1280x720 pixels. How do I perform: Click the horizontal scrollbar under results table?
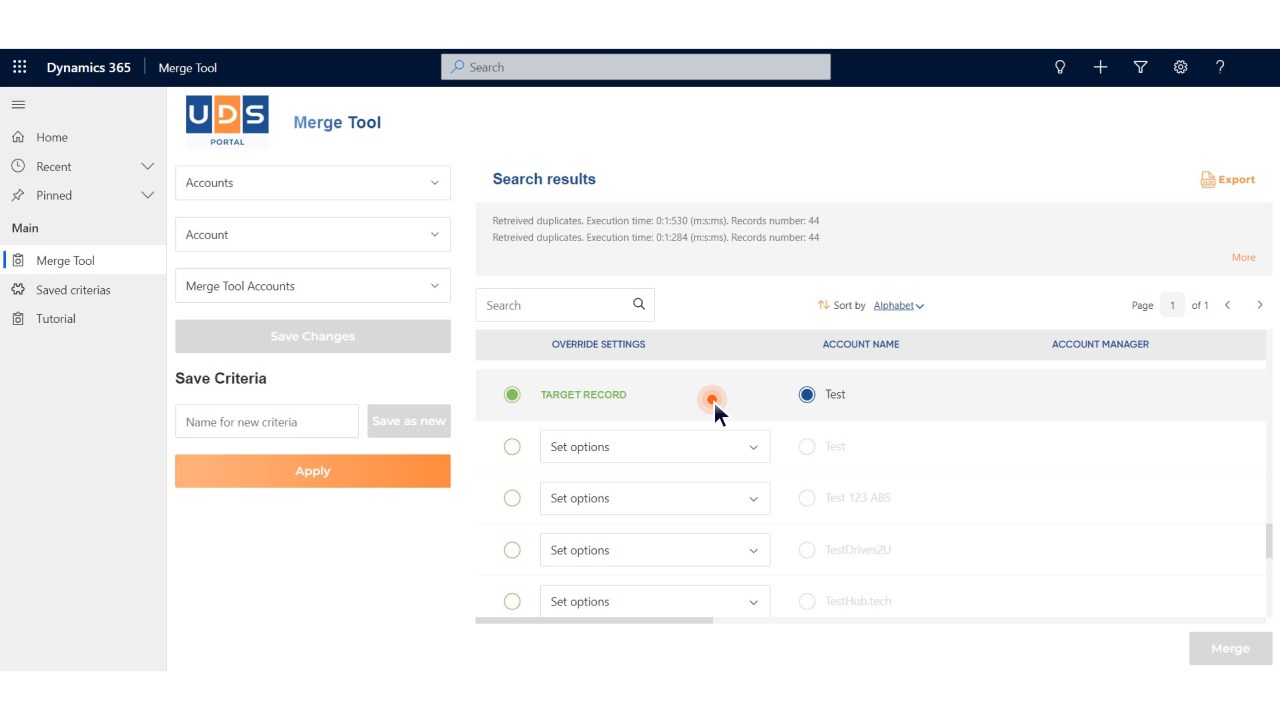click(594, 620)
